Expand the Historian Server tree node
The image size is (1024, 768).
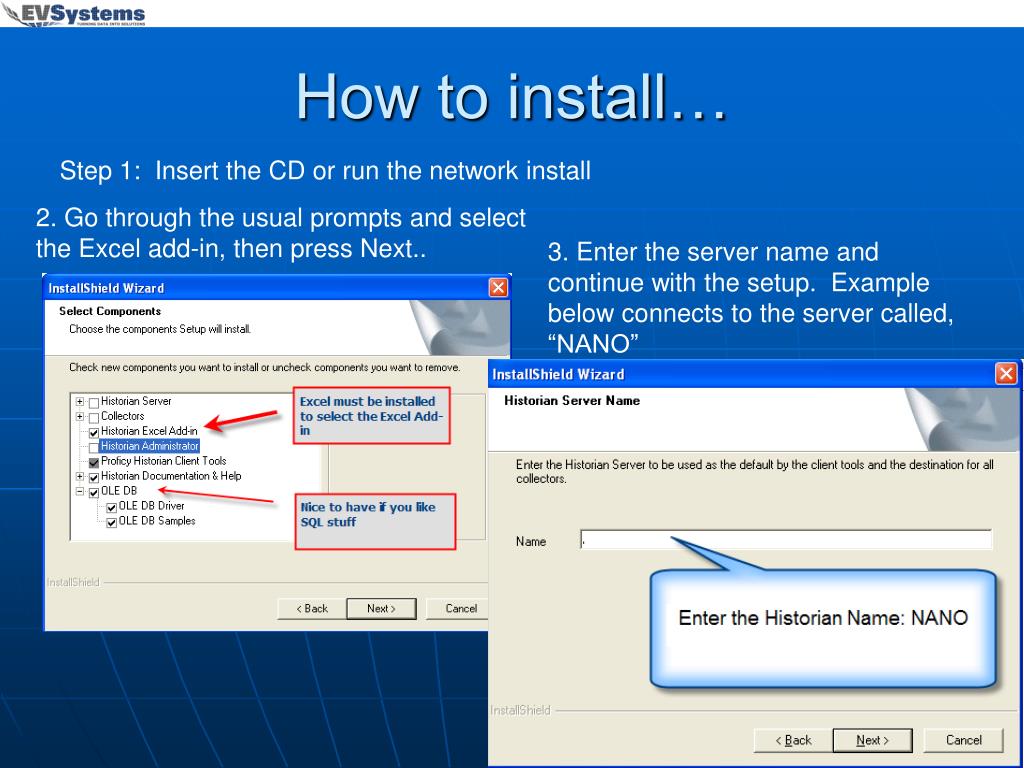[80, 402]
